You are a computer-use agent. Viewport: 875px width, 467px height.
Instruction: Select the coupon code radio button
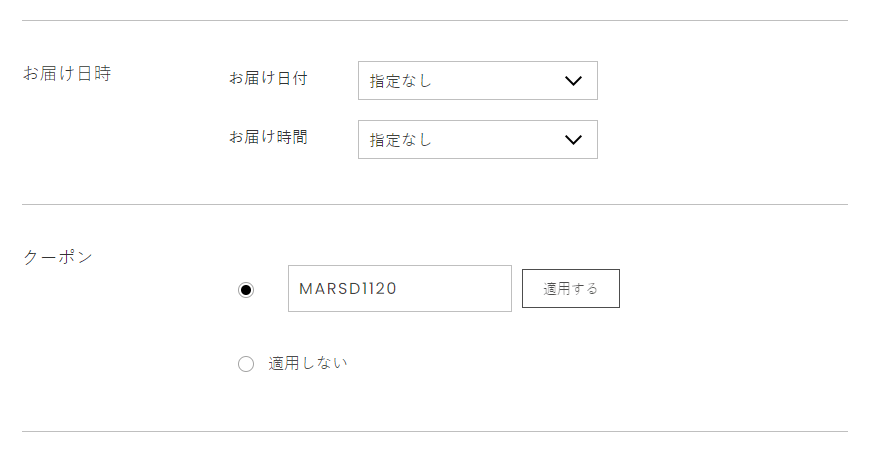coord(246,290)
